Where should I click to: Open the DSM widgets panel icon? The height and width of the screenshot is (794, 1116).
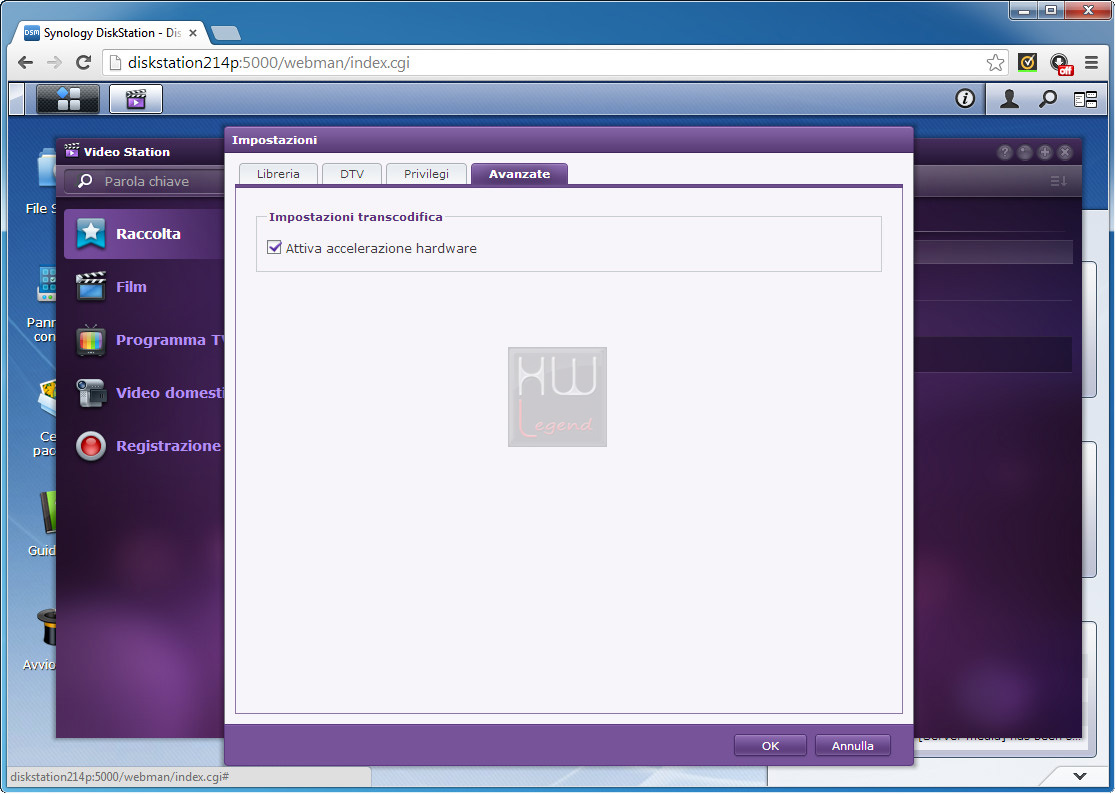(x=1085, y=100)
